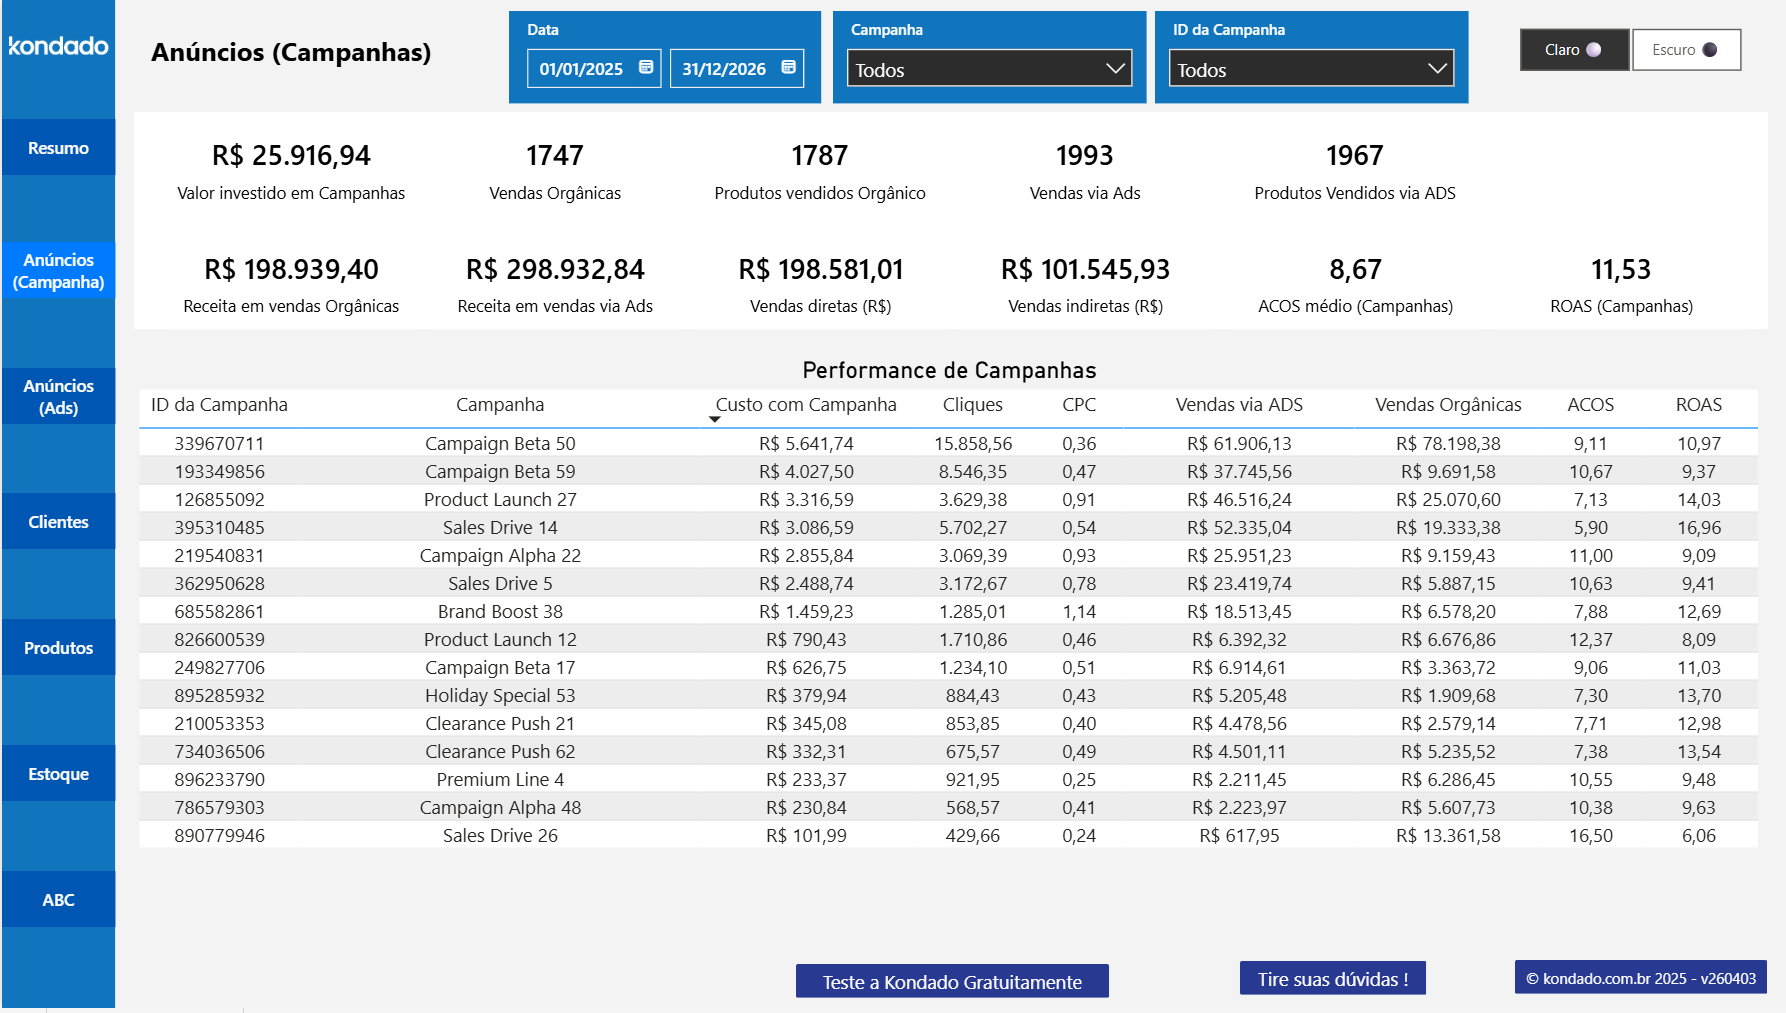
Task: Open the Produtos page
Action: pos(57,647)
